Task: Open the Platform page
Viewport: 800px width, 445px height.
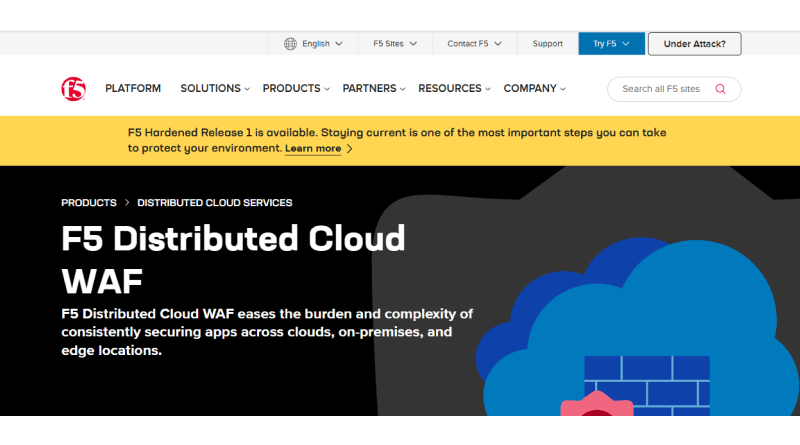Action: pos(133,89)
